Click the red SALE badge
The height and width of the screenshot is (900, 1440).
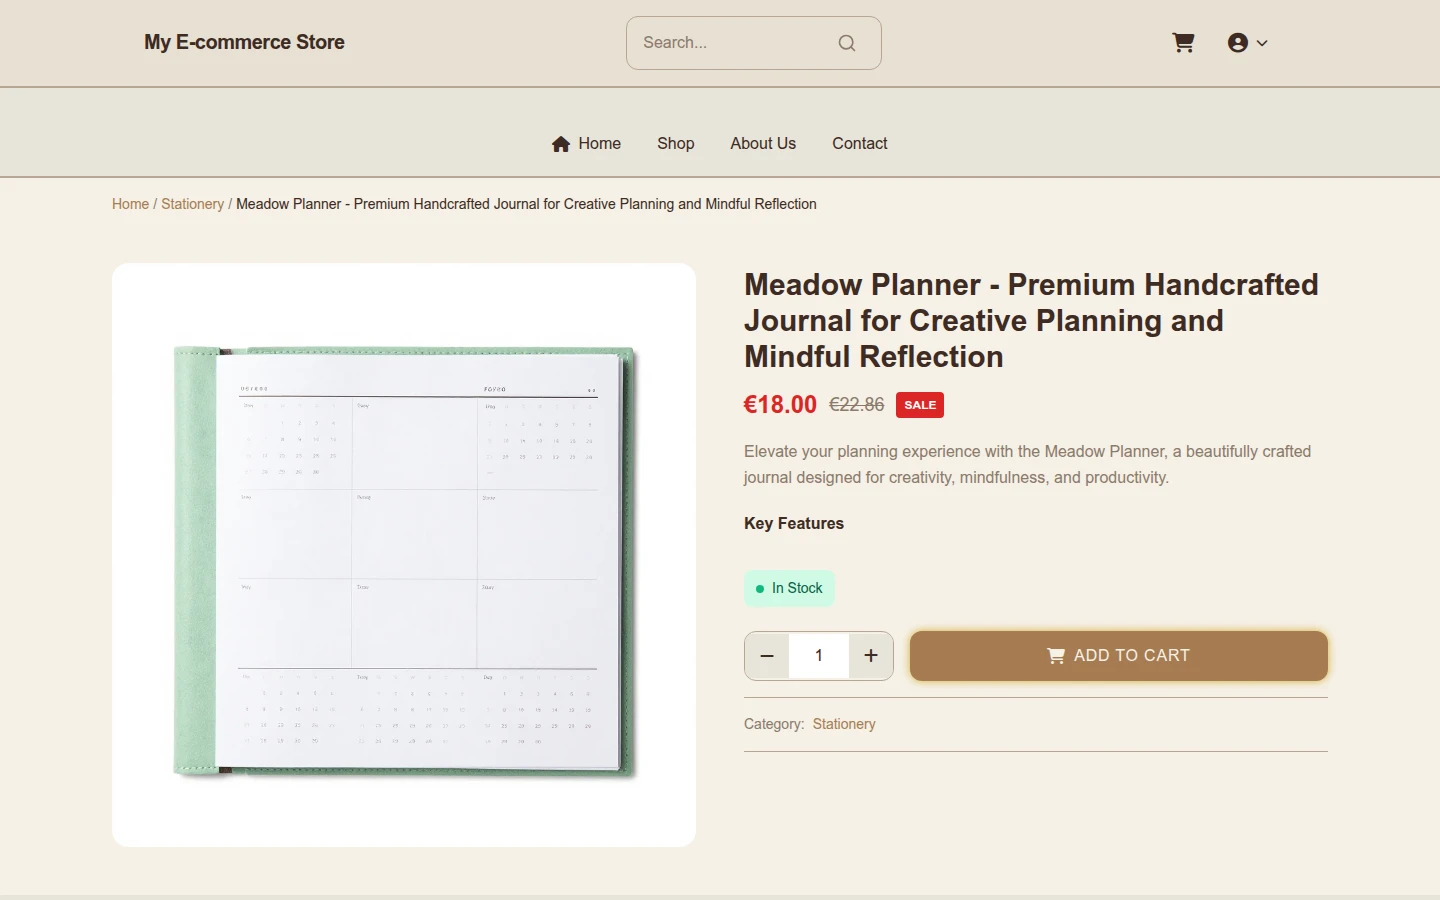tap(920, 405)
